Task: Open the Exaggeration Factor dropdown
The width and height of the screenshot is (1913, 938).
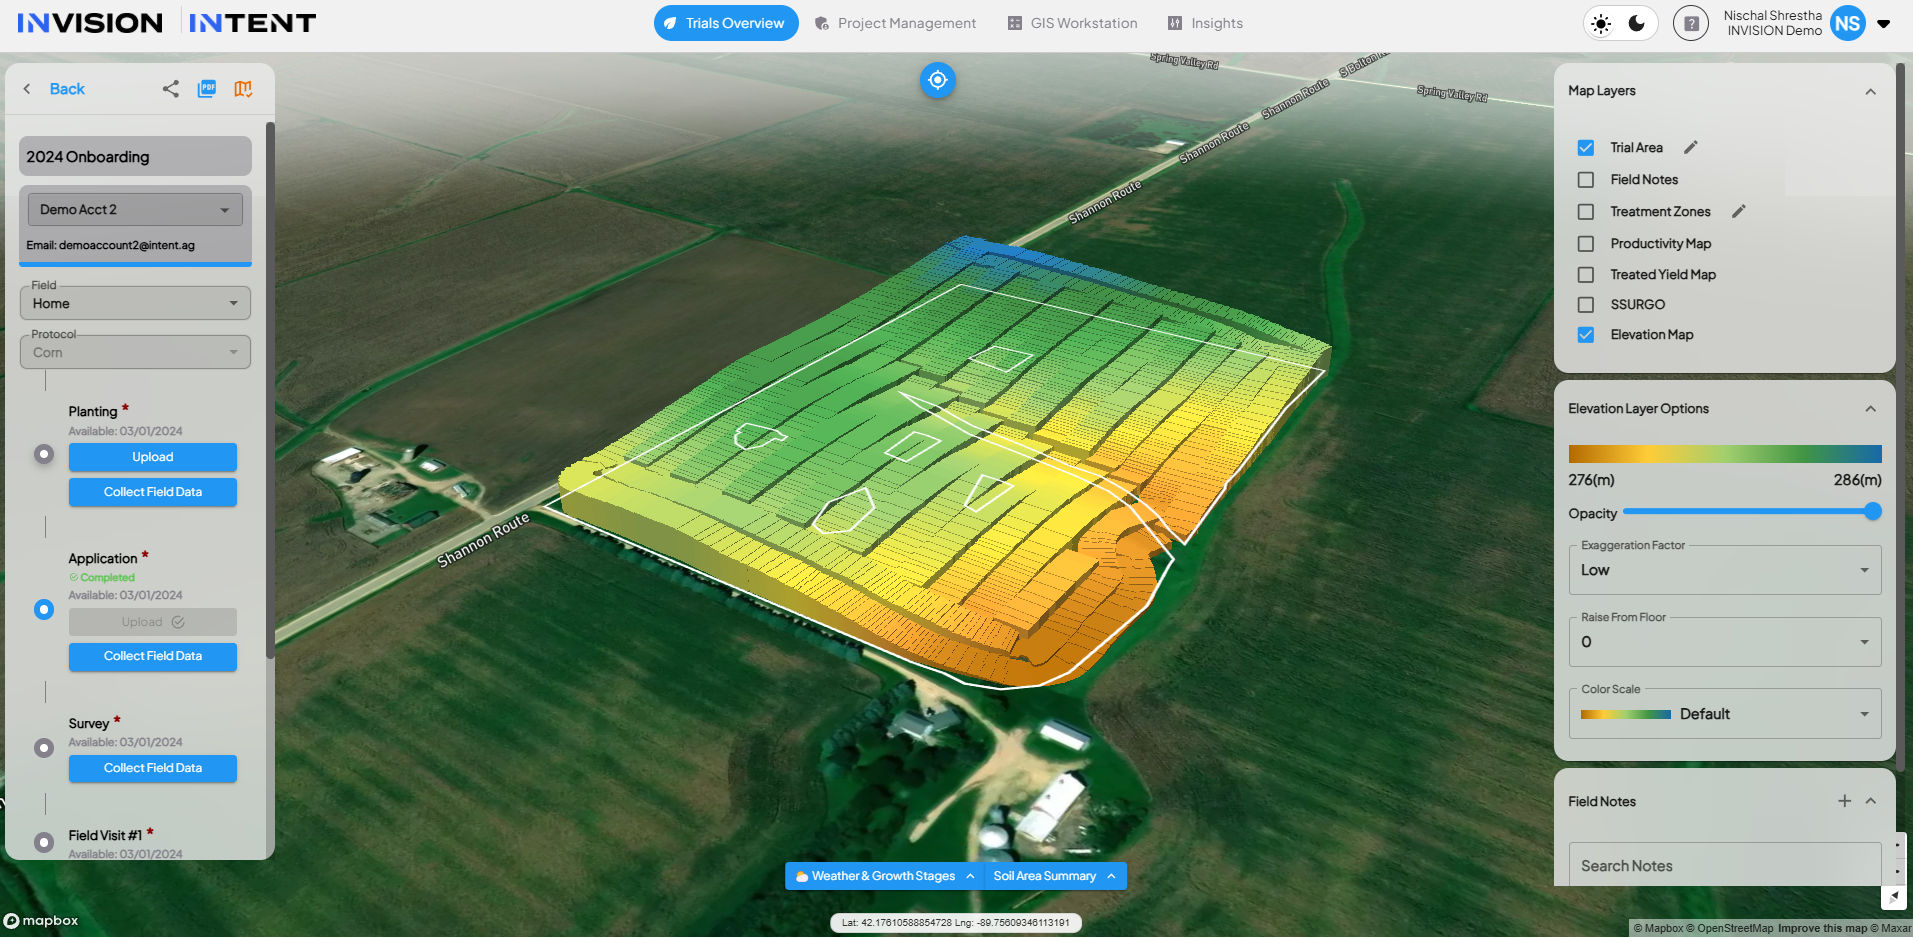Action: [x=1724, y=570]
